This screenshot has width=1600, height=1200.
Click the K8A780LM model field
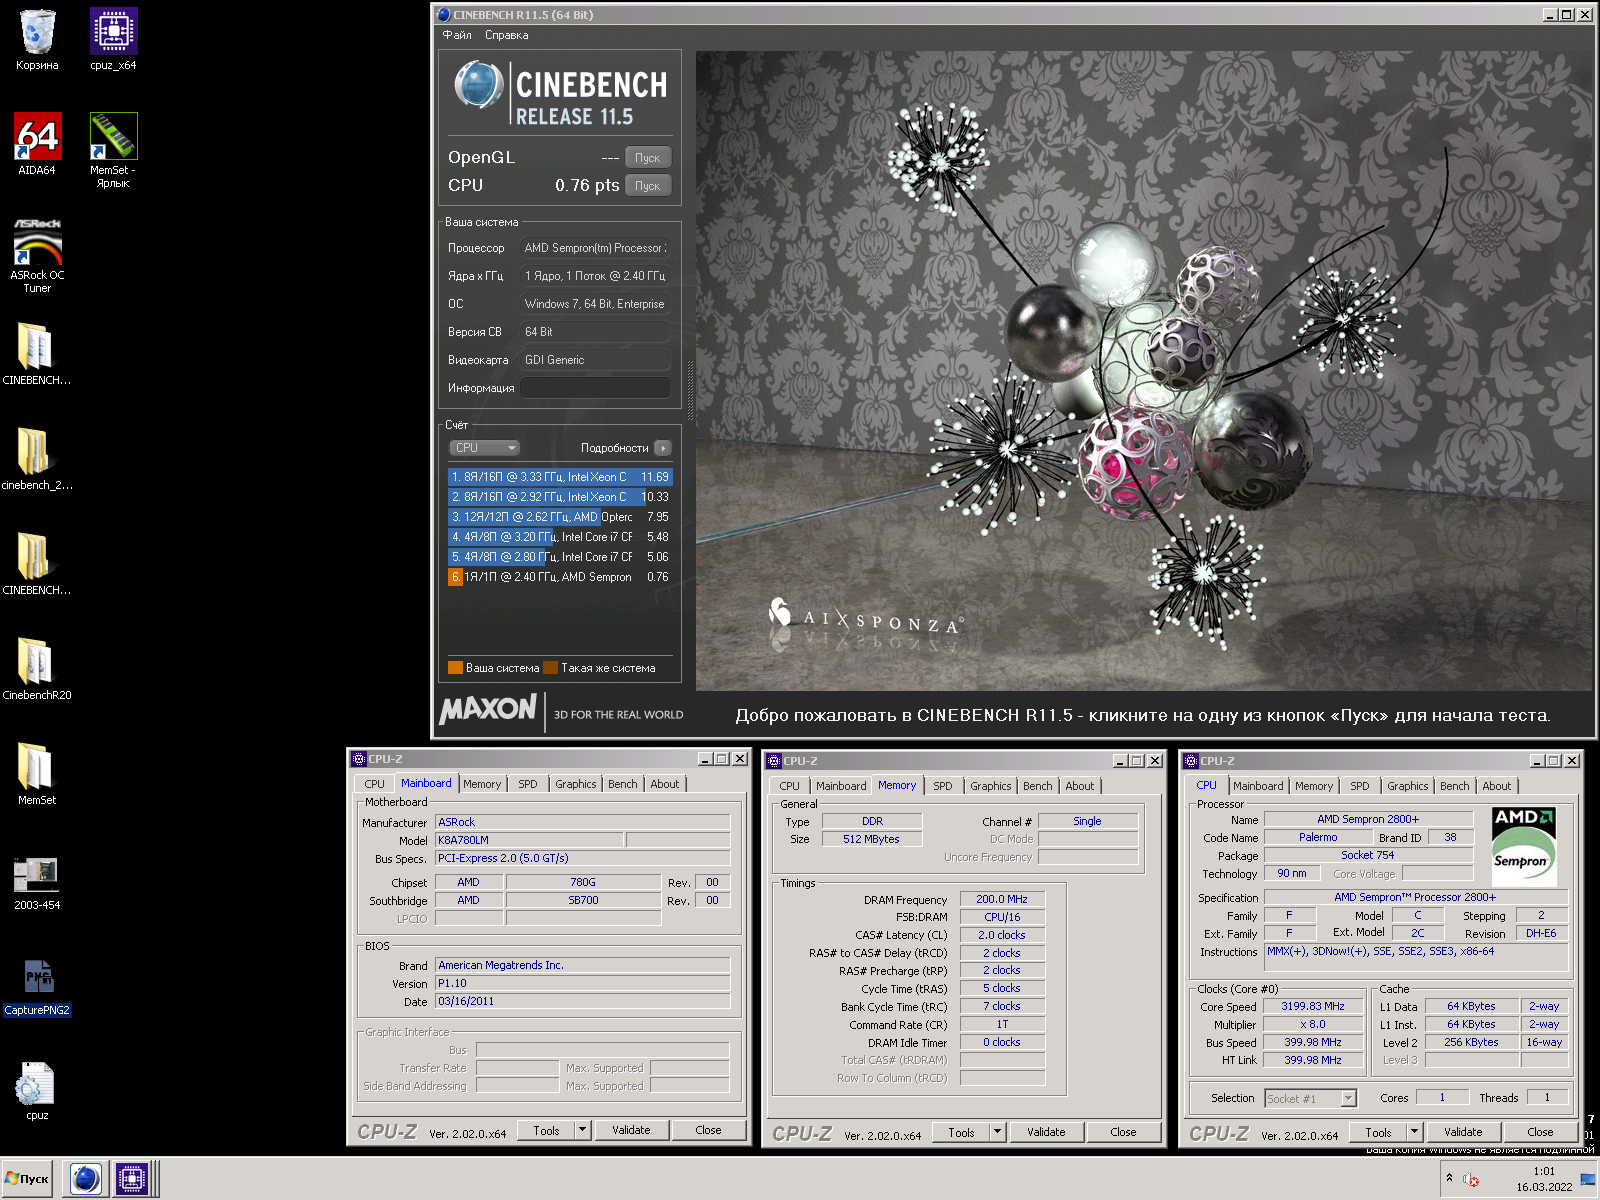[529, 841]
